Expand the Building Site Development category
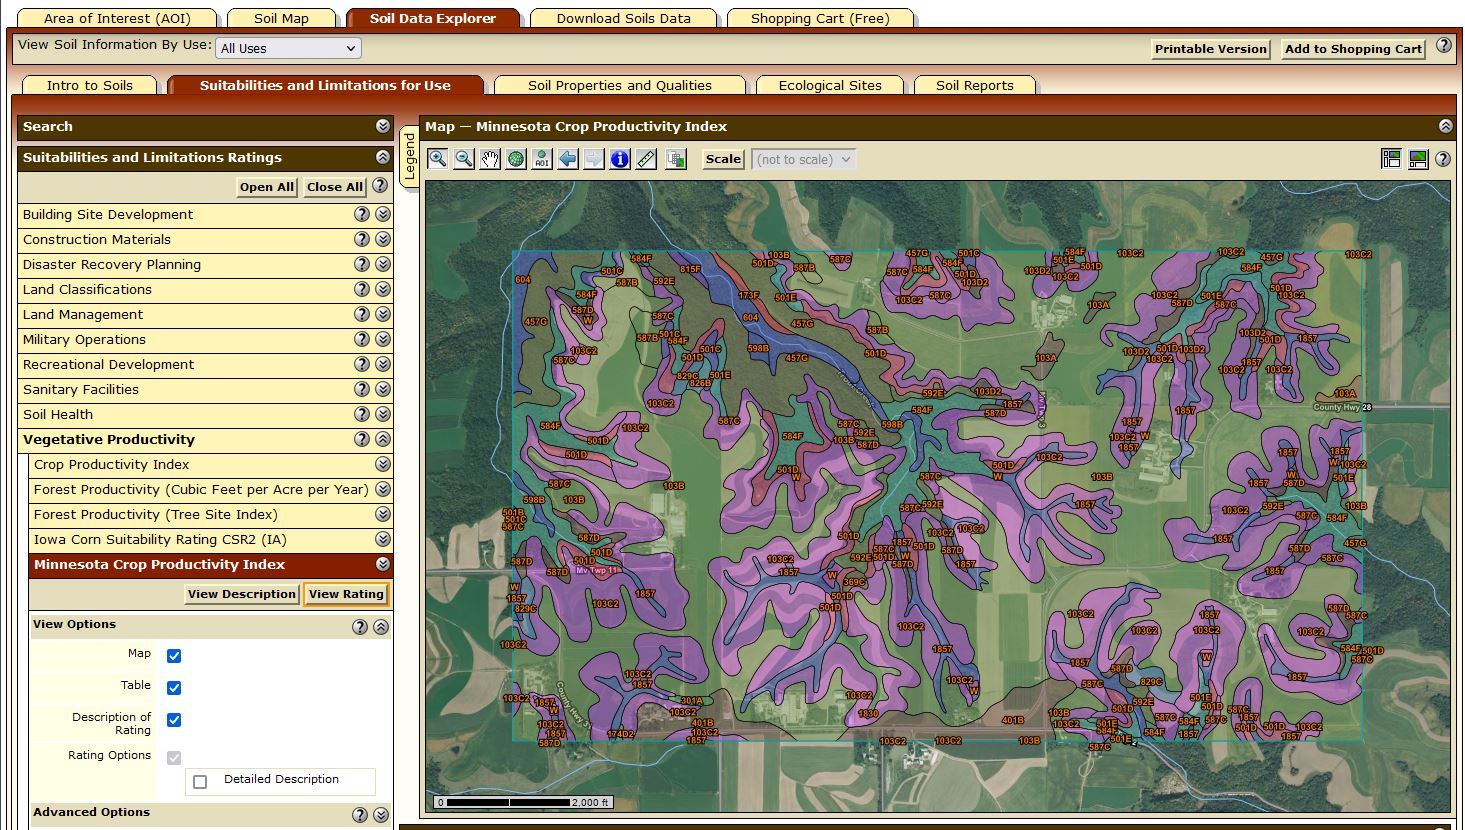Image resolution: width=1465 pixels, height=830 pixels. [383, 214]
